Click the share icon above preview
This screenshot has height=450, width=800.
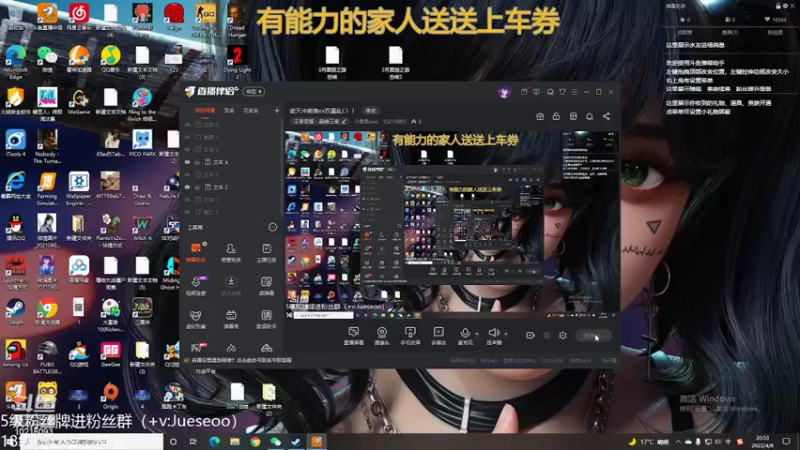[606, 116]
